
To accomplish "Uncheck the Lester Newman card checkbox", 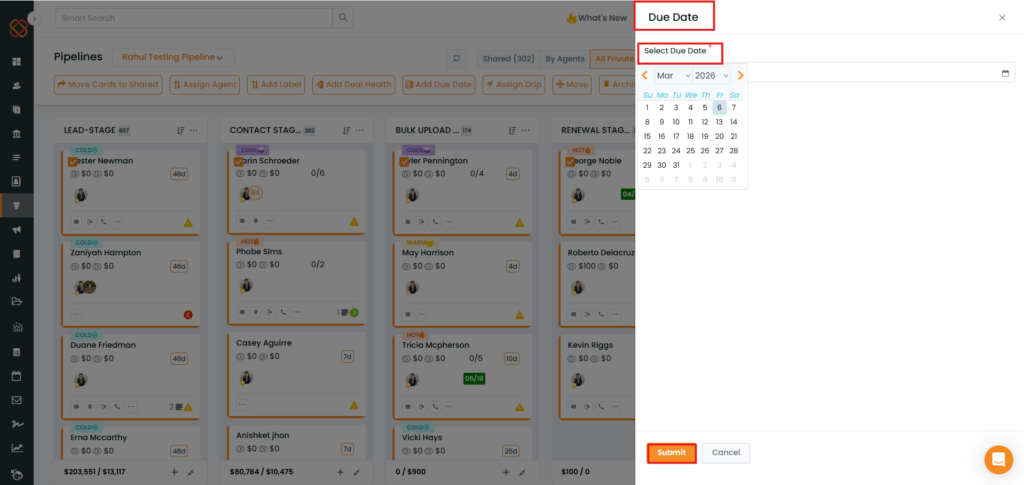I will 72,161.
